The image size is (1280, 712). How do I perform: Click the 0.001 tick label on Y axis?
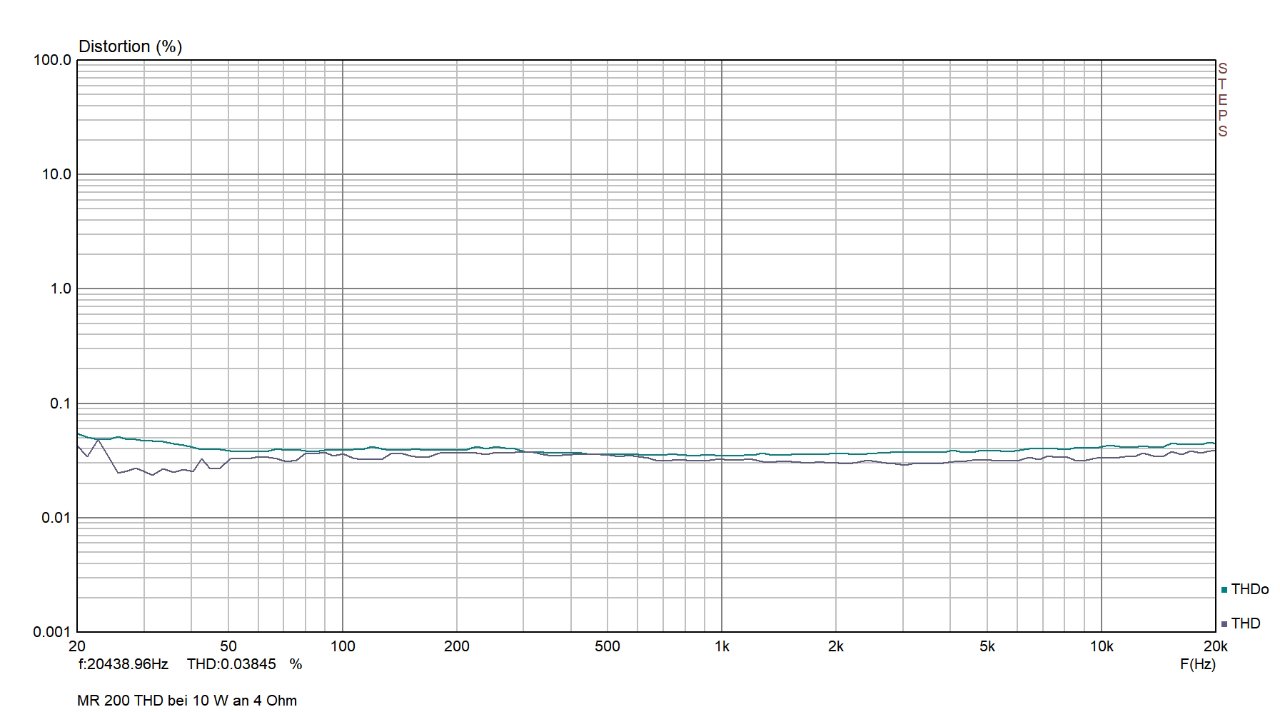(x=52, y=632)
